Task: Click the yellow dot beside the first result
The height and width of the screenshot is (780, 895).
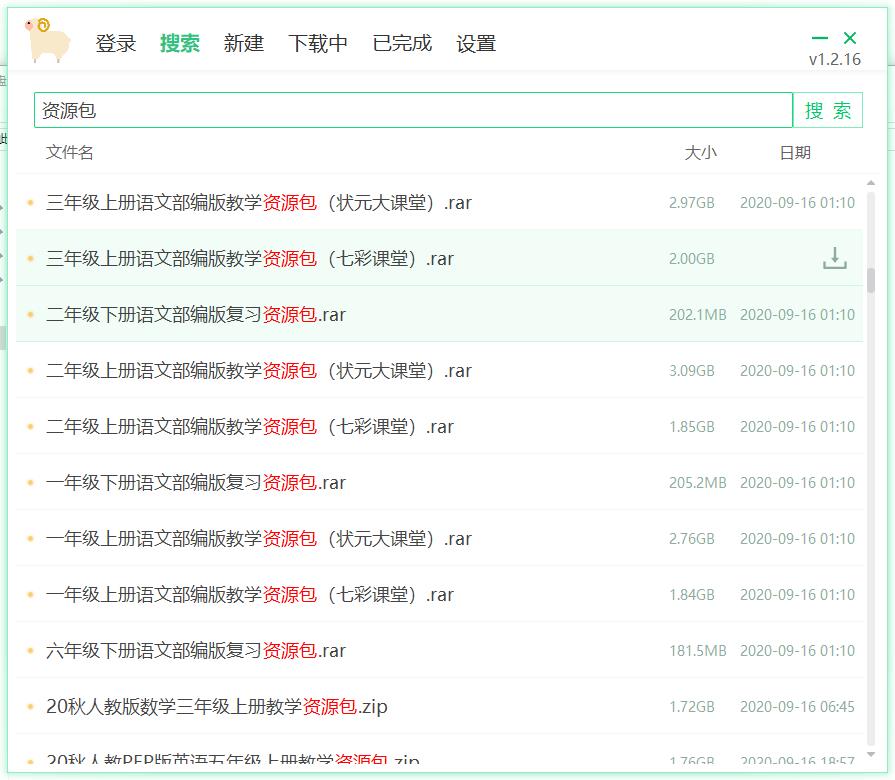Action: pos(28,202)
